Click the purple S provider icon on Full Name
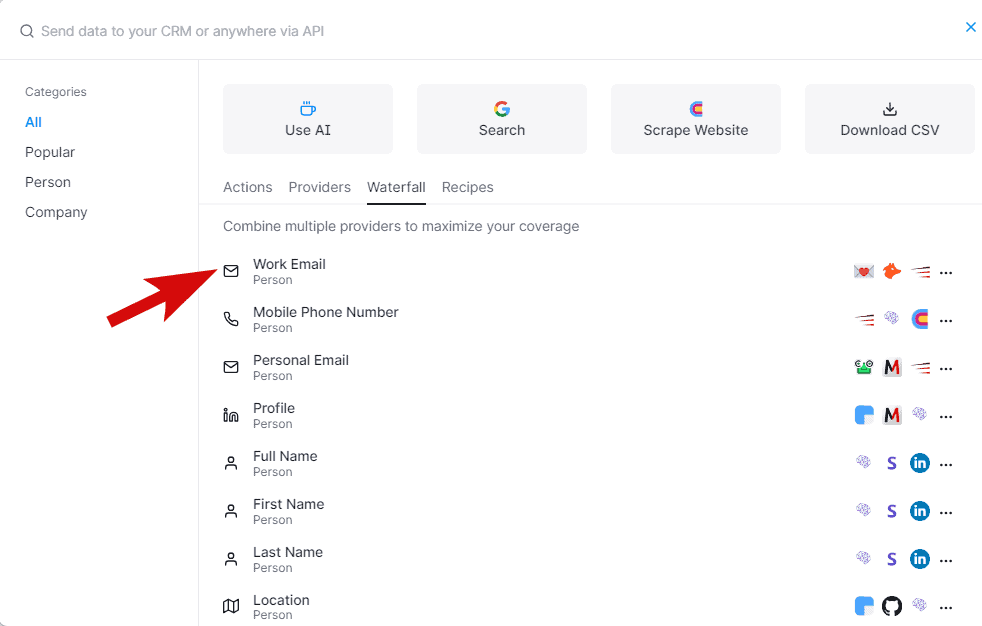This screenshot has width=982, height=626. pyautogui.click(x=892, y=463)
